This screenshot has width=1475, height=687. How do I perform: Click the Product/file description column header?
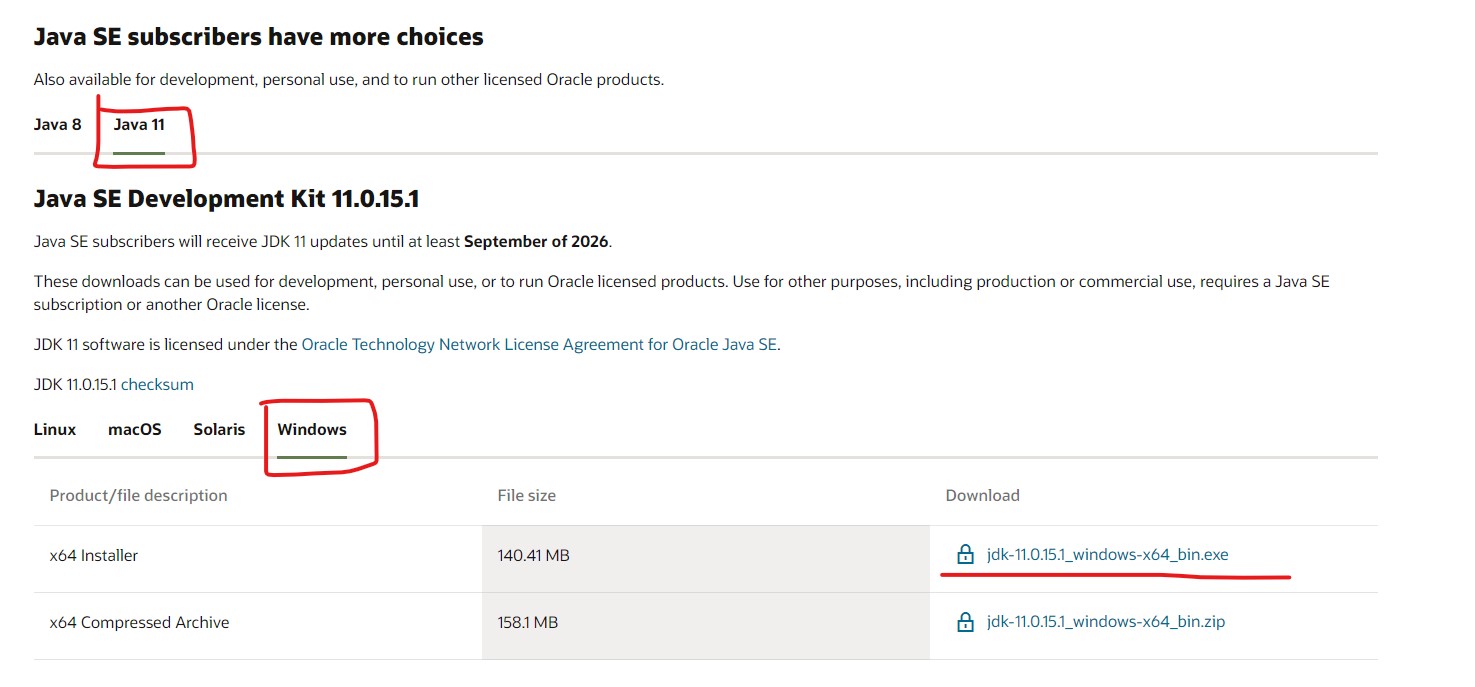pyautogui.click(x=138, y=495)
